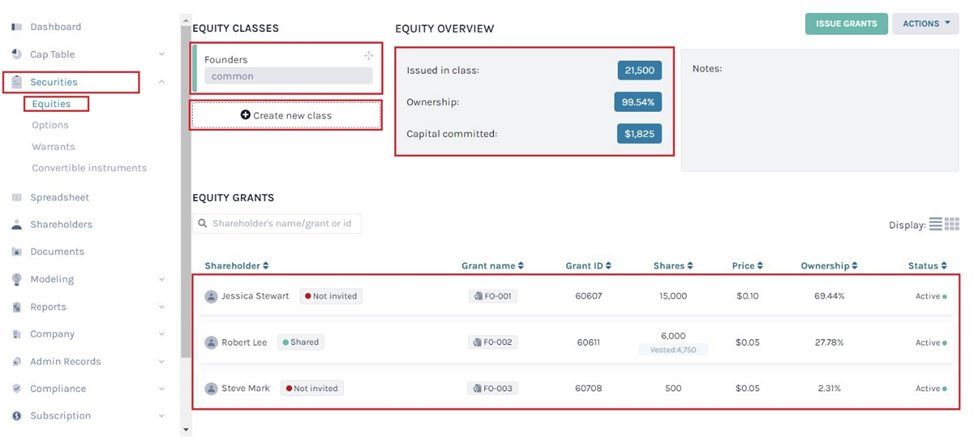
Task: Click the plus icon on Create new class
Action: point(245,116)
